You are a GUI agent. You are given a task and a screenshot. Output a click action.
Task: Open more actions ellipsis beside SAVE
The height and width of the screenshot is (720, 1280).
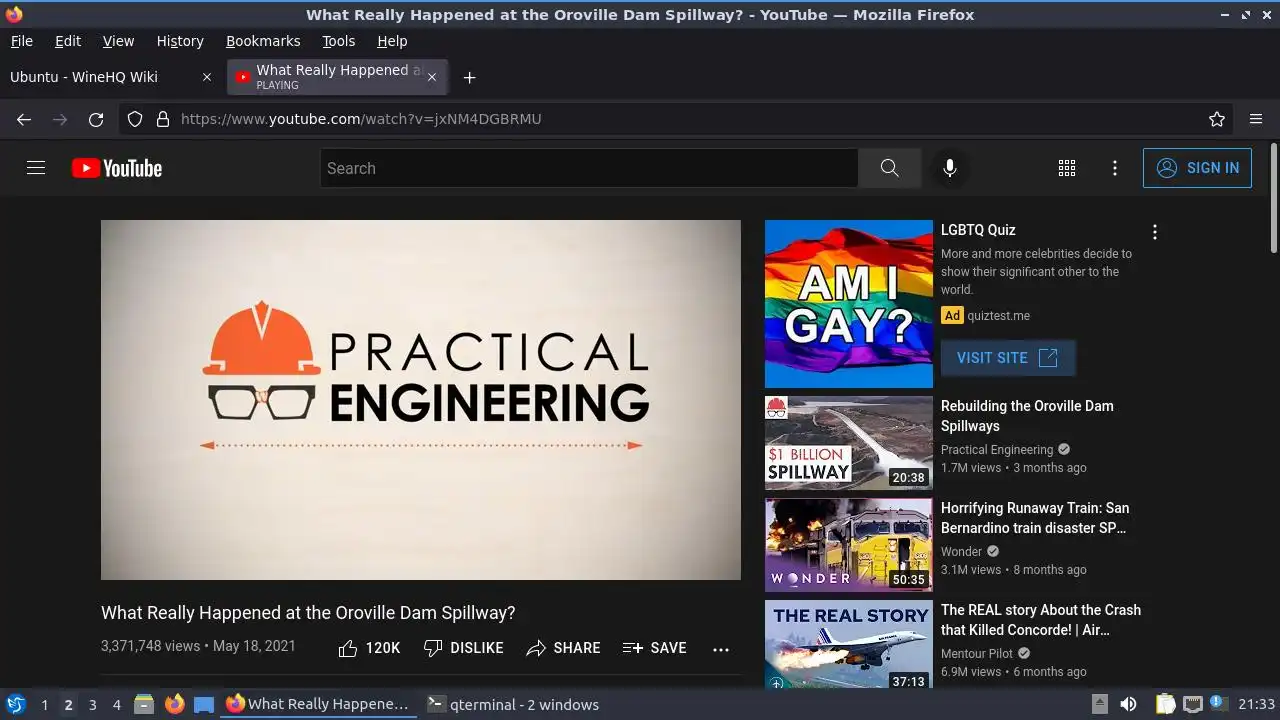tap(721, 649)
